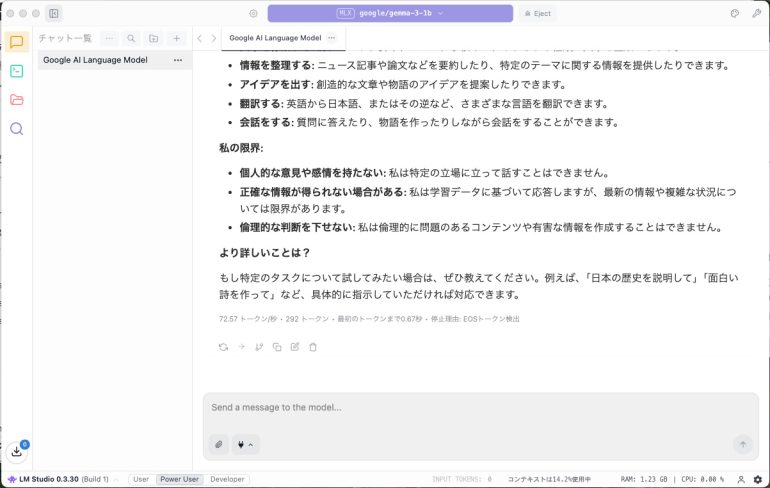Open the Developer terminal view in the sidebar
The image size is (770, 488).
point(16,71)
